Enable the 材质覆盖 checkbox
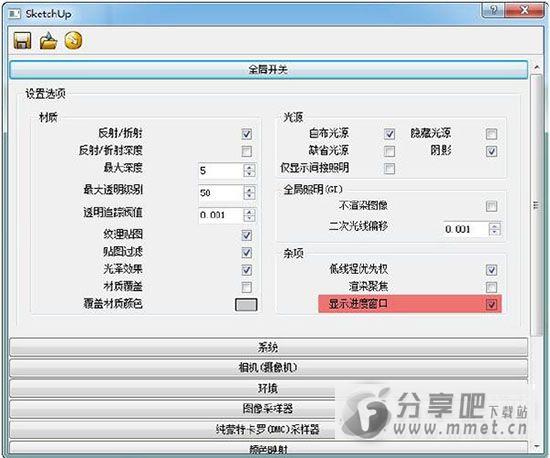550x458 pixels. coord(247,287)
